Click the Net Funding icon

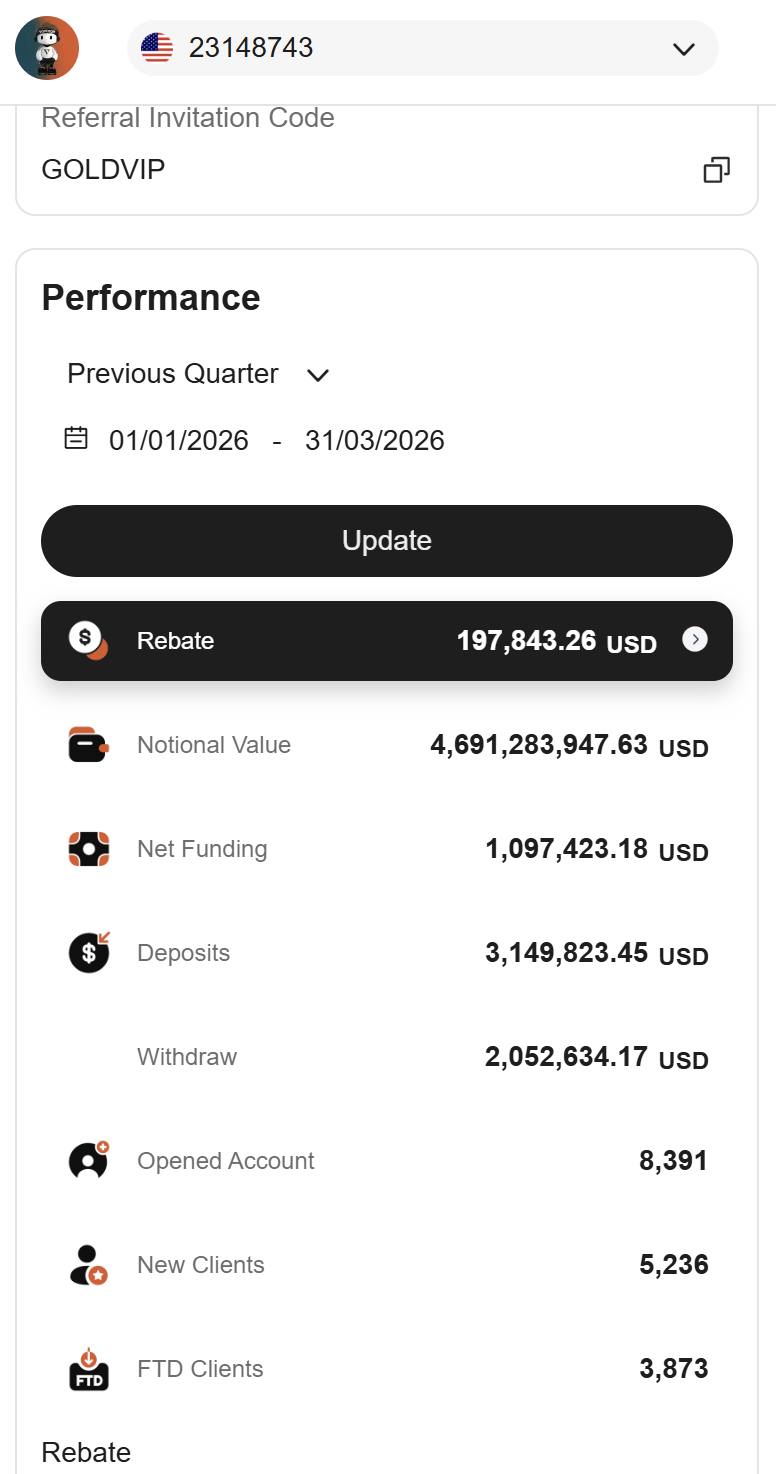coord(88,849)
